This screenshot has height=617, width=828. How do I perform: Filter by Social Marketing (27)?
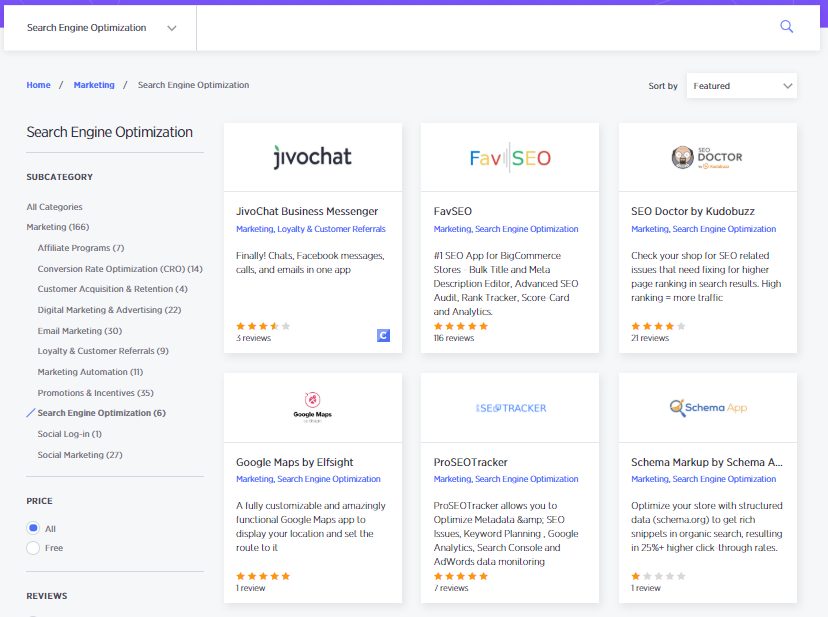click(x=80, y=455)
